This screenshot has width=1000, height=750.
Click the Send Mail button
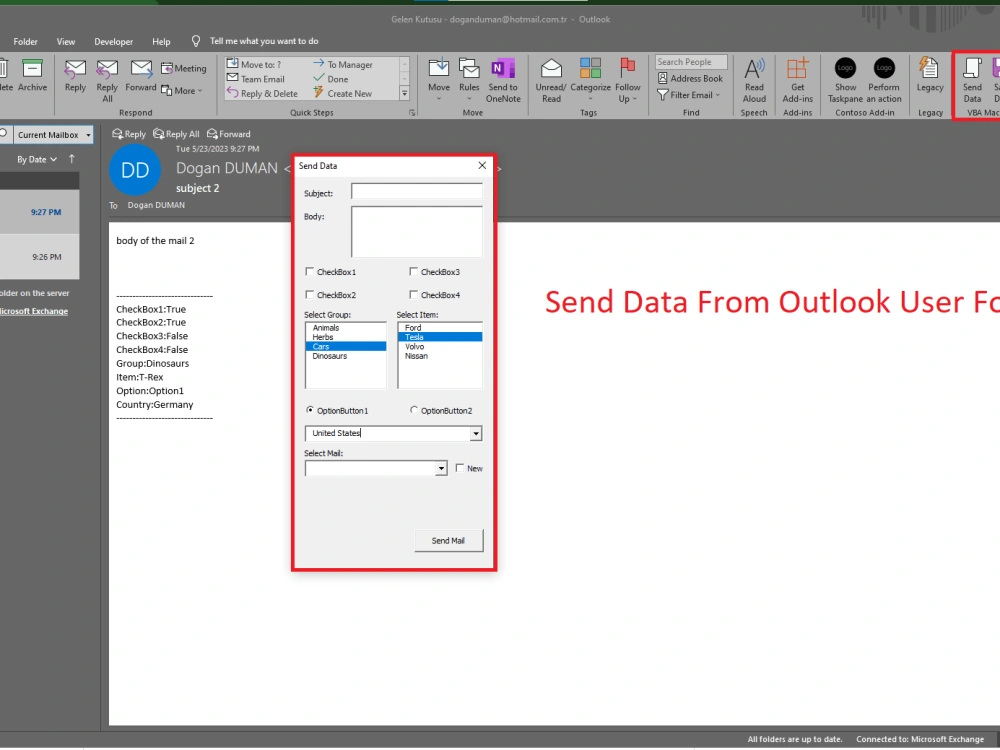[448, 540]
